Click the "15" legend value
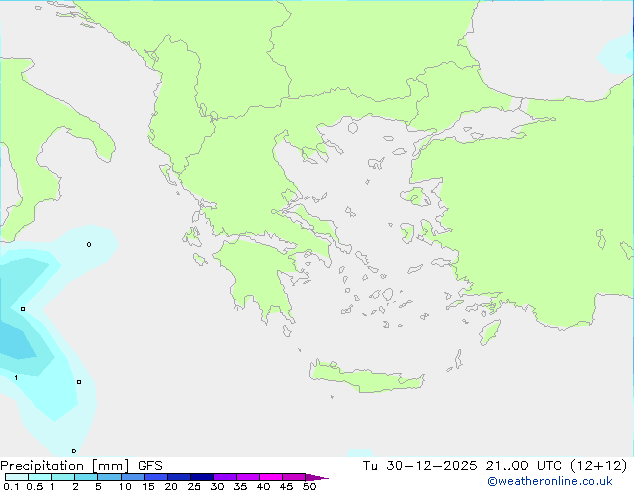Image resolution: width=634 pixels, height=490 pixels. (x=148, y=486)
